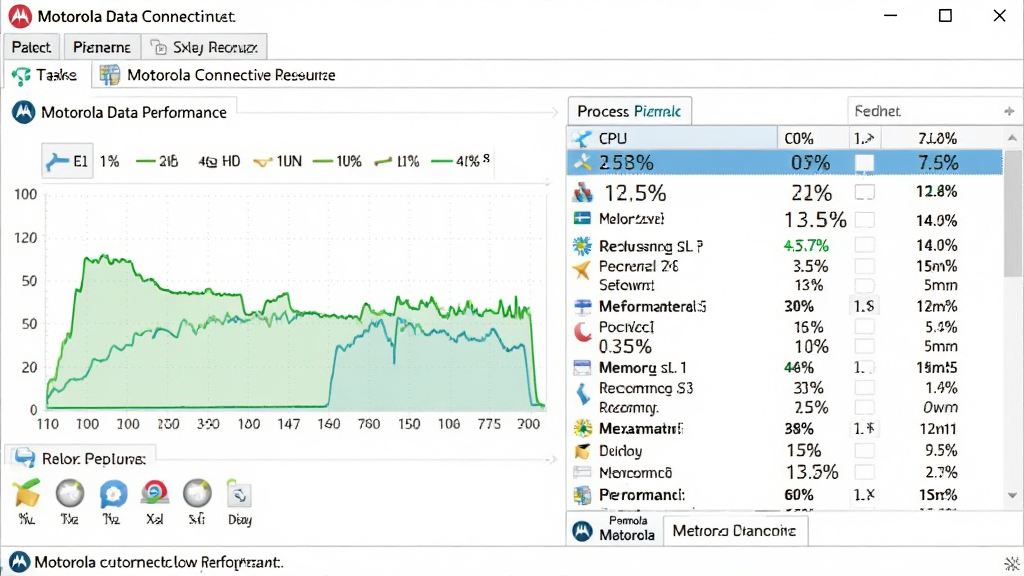Open the Xal red swirl shortcut icon
This screenshot has height=576, width=1024.
[155, 494]
